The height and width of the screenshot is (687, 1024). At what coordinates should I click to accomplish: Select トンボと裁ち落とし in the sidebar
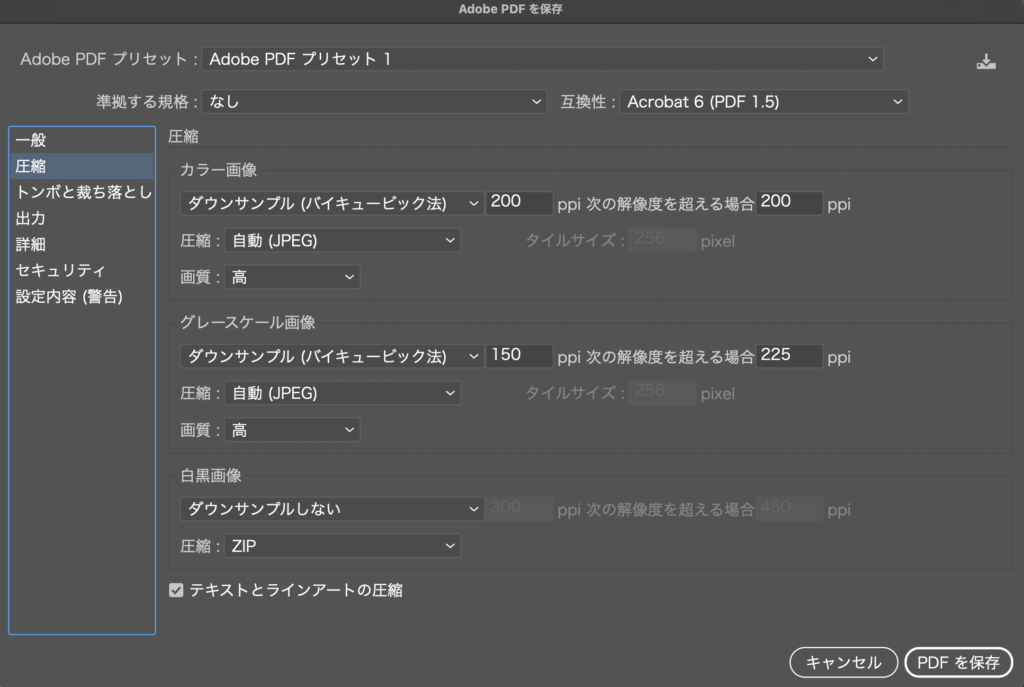(x=83, y=193)
